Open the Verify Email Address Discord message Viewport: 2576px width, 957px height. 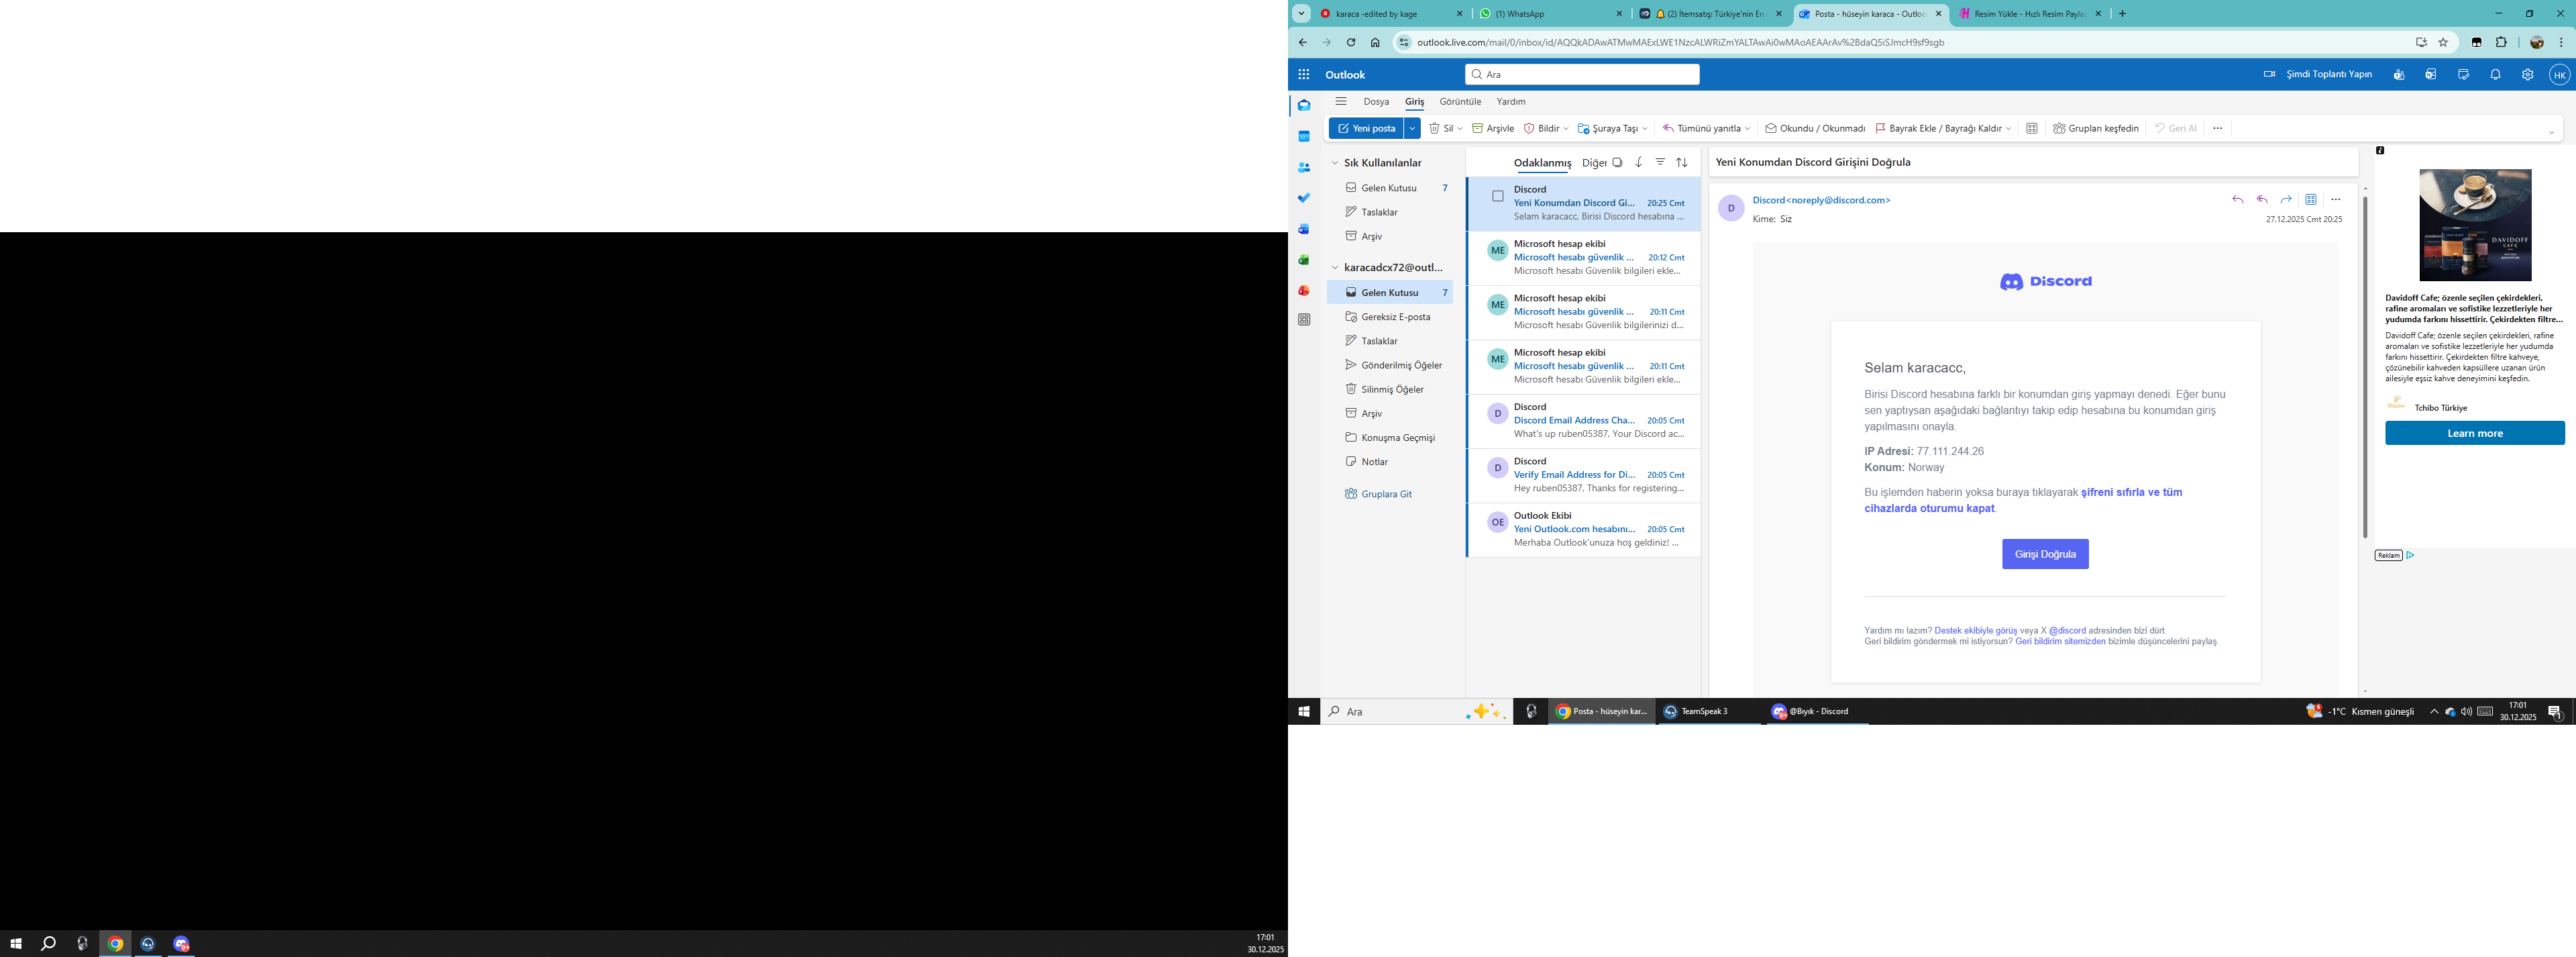[x=1584, y=475]
